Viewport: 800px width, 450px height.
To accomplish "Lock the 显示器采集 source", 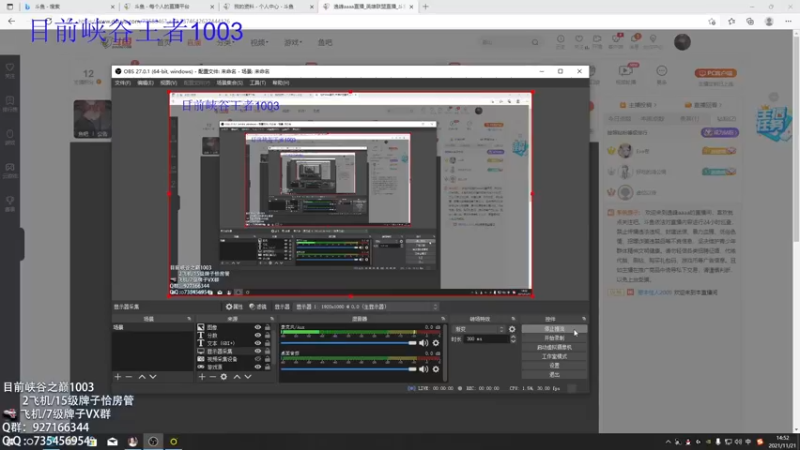I will coord(267,351).
